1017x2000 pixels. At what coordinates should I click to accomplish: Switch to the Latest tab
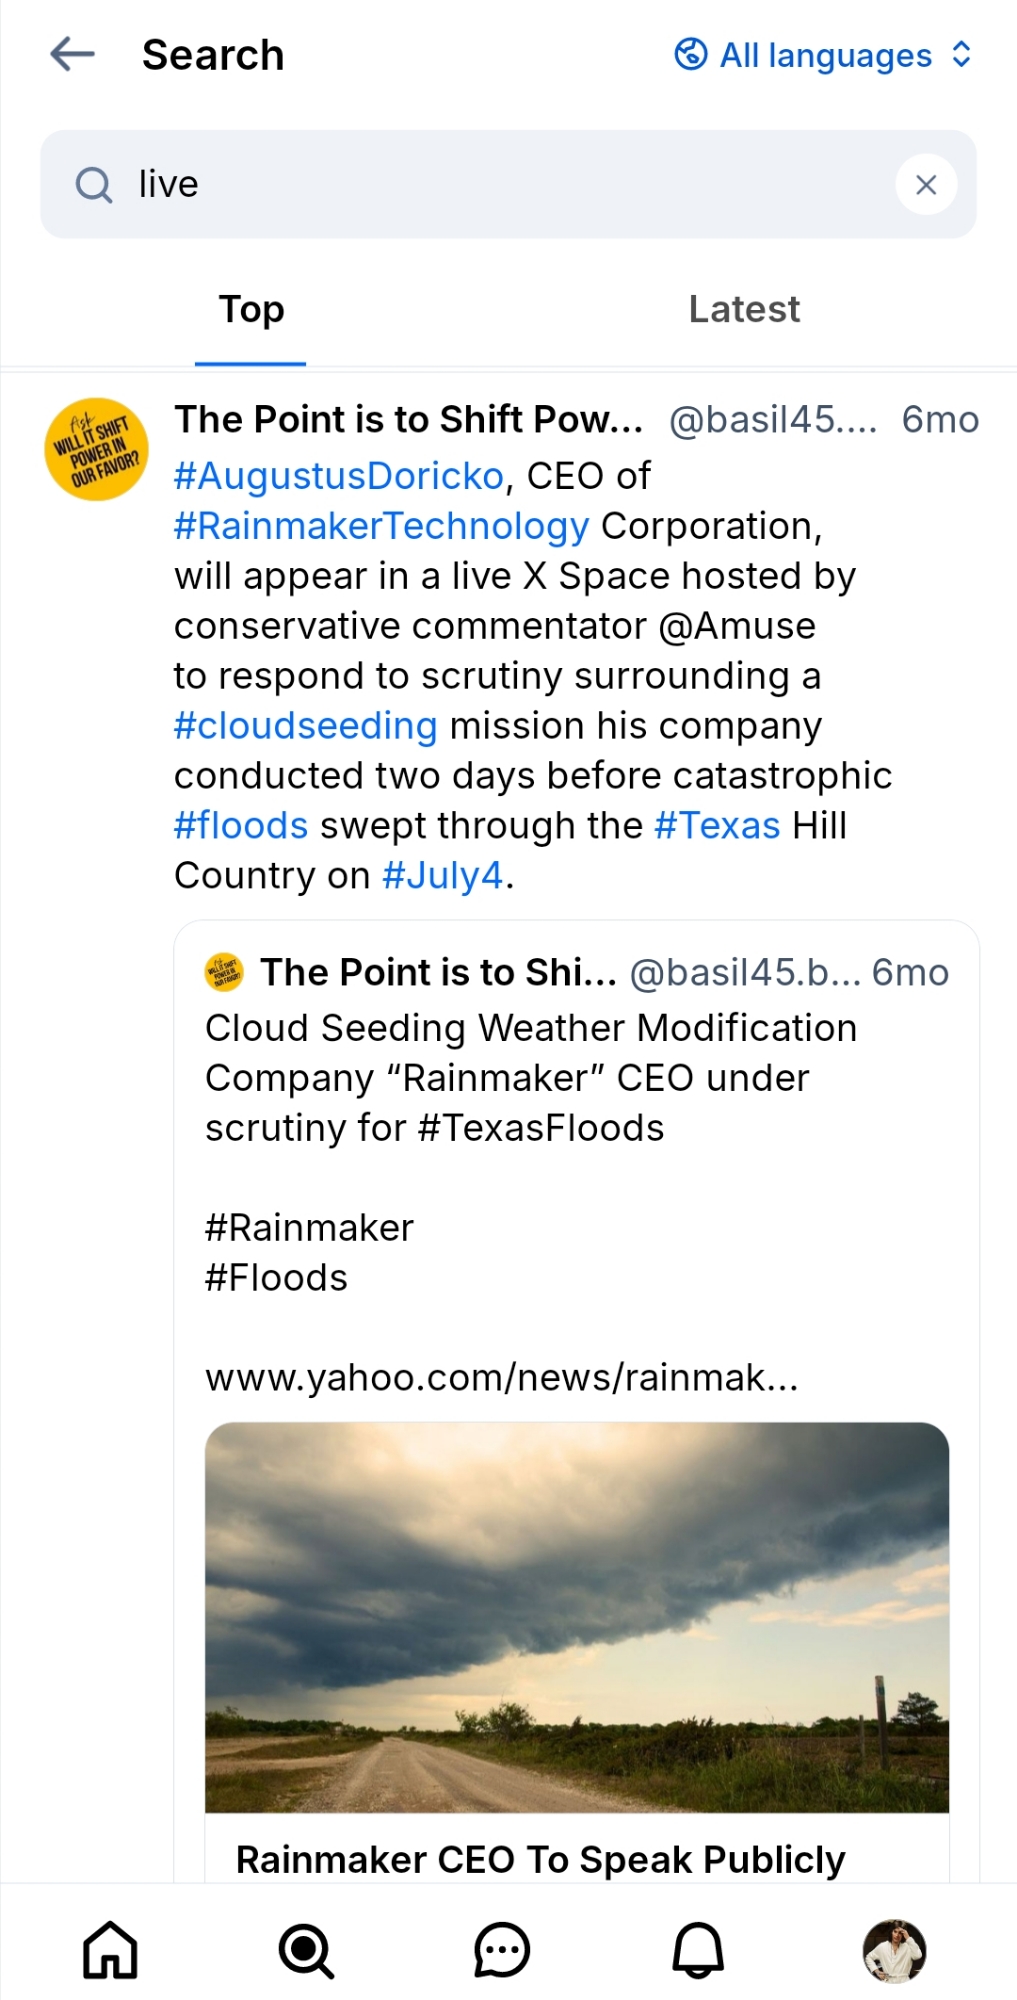pyautogui.click(x=744, y=310)
